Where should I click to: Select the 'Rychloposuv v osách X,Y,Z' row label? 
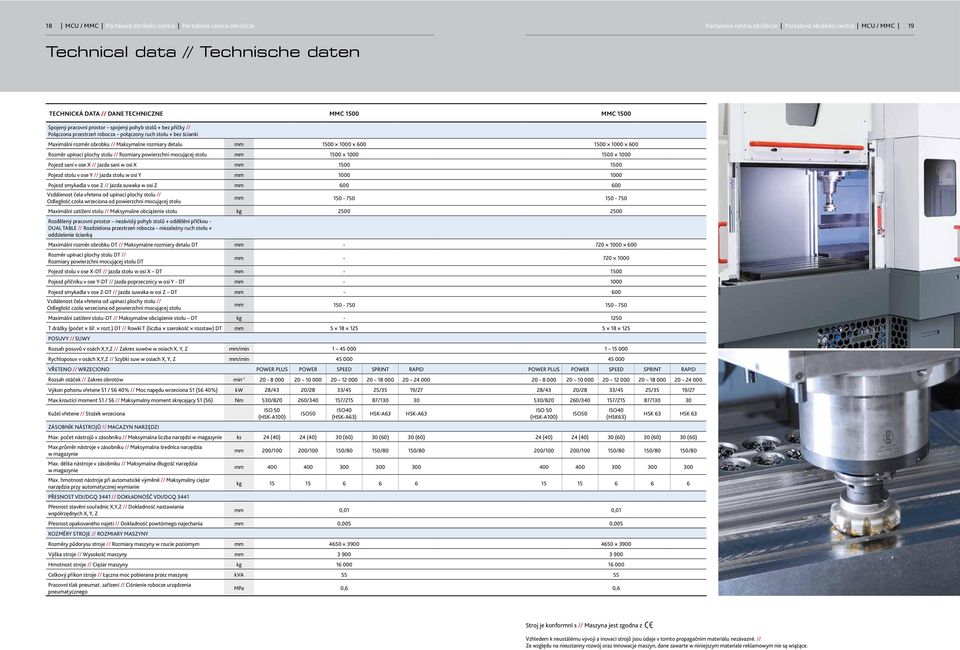click(x=111, y=359)
